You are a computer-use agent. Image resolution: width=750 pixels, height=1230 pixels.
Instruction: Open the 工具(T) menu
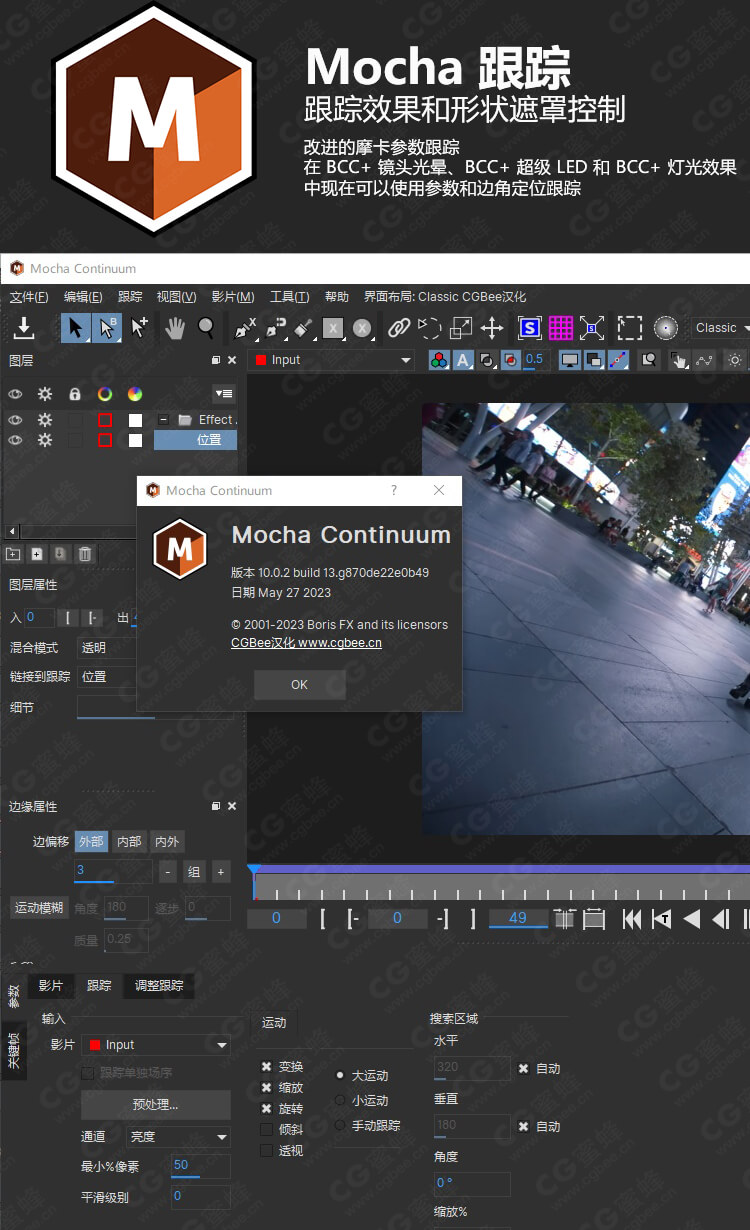pos(289,297)
